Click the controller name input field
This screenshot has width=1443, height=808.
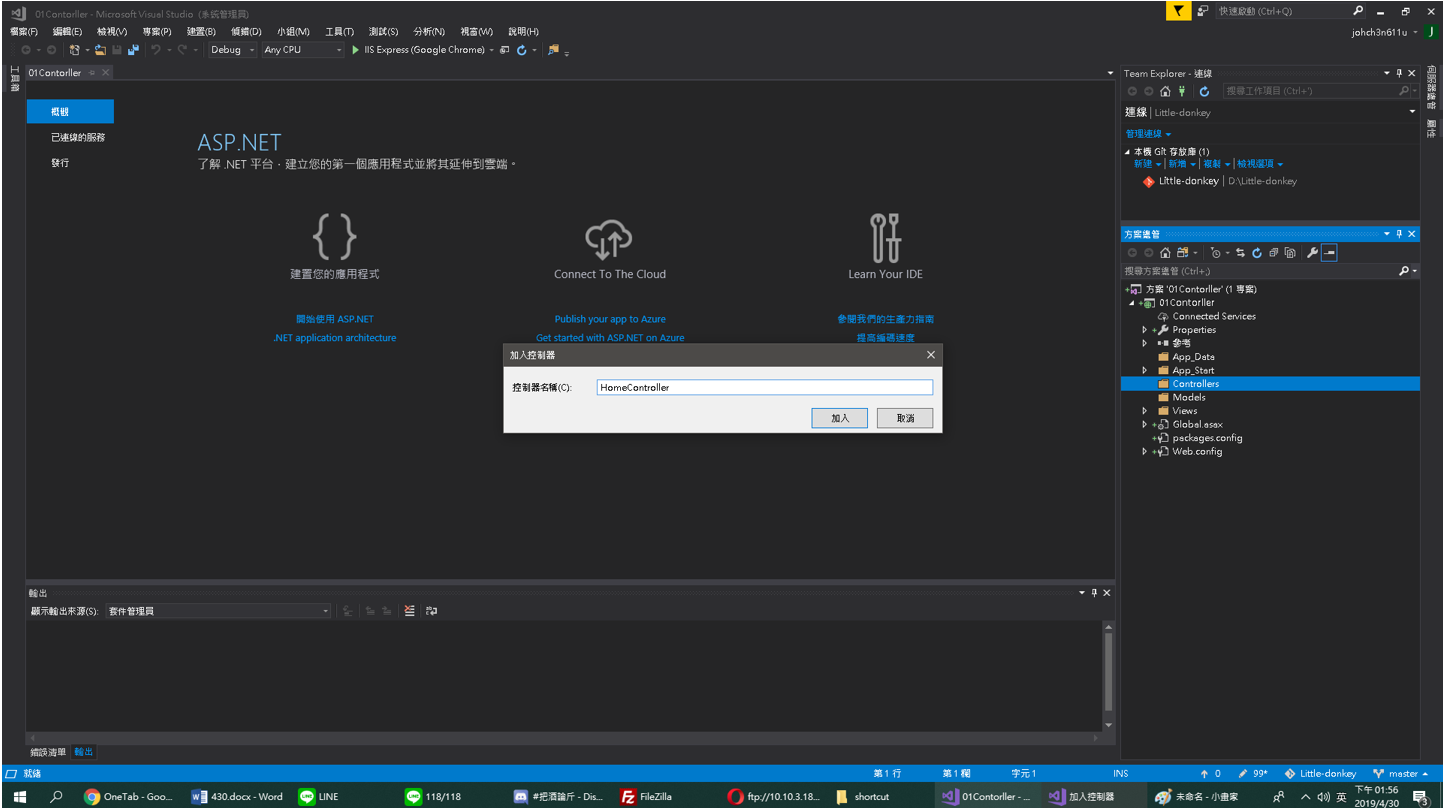764,387
